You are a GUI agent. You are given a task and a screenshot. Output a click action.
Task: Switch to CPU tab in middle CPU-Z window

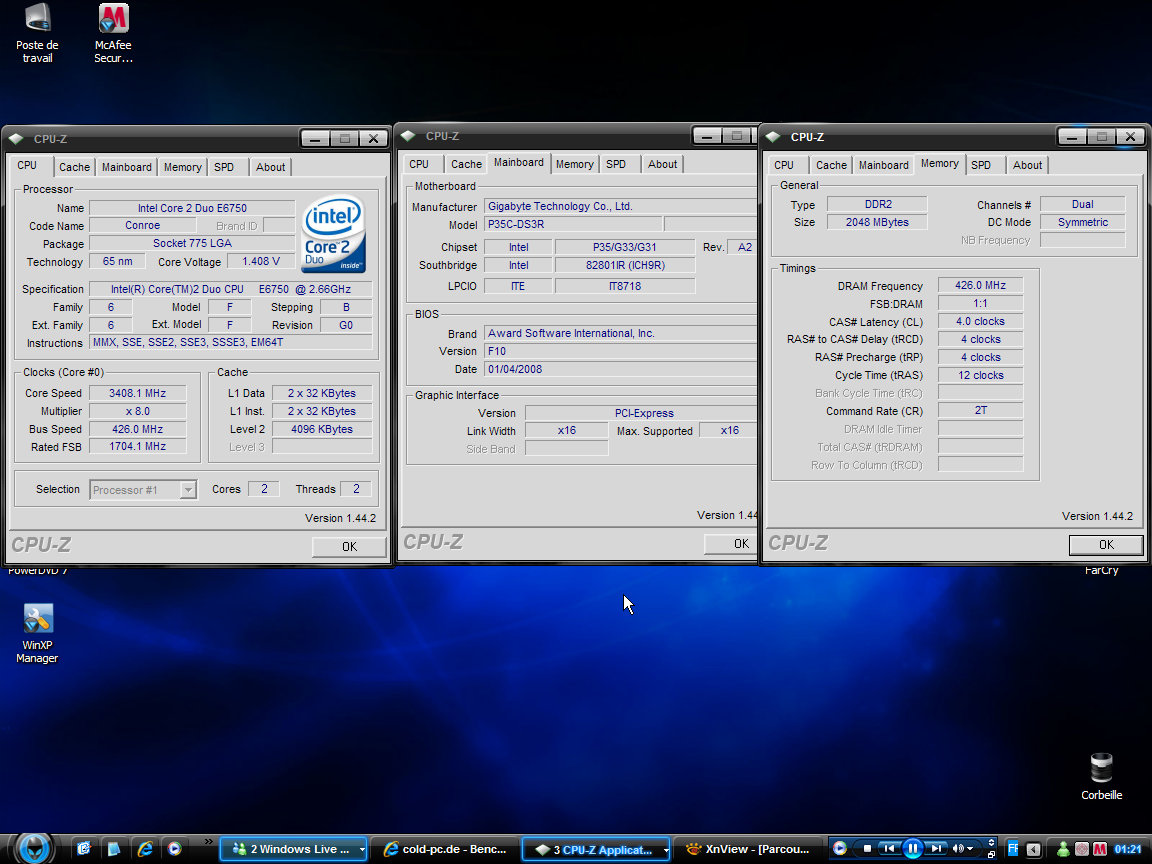419,164
